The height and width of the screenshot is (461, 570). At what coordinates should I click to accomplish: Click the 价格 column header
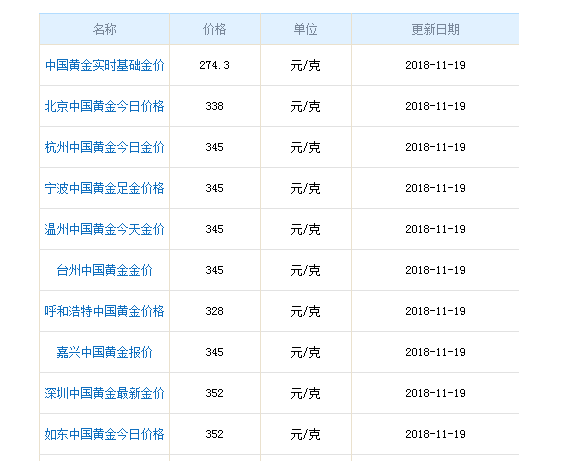[214, 29]
